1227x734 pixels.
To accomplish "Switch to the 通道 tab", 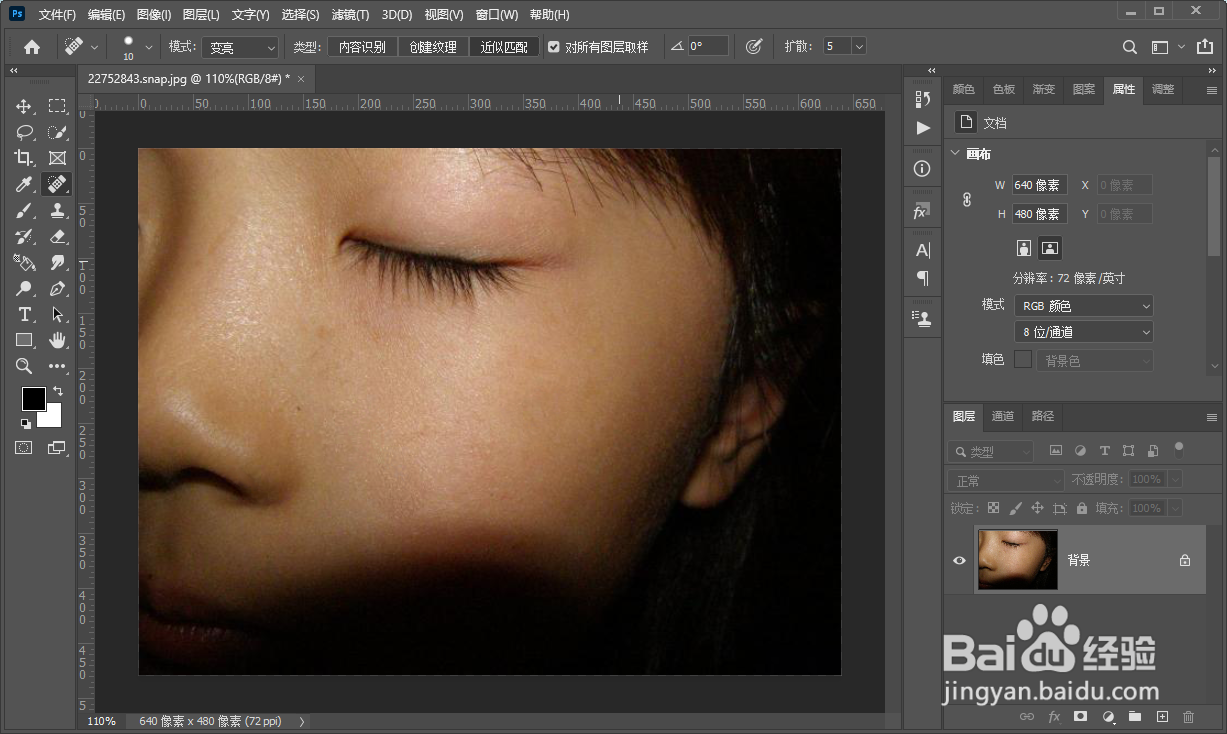I will (x=1002, y=416).
